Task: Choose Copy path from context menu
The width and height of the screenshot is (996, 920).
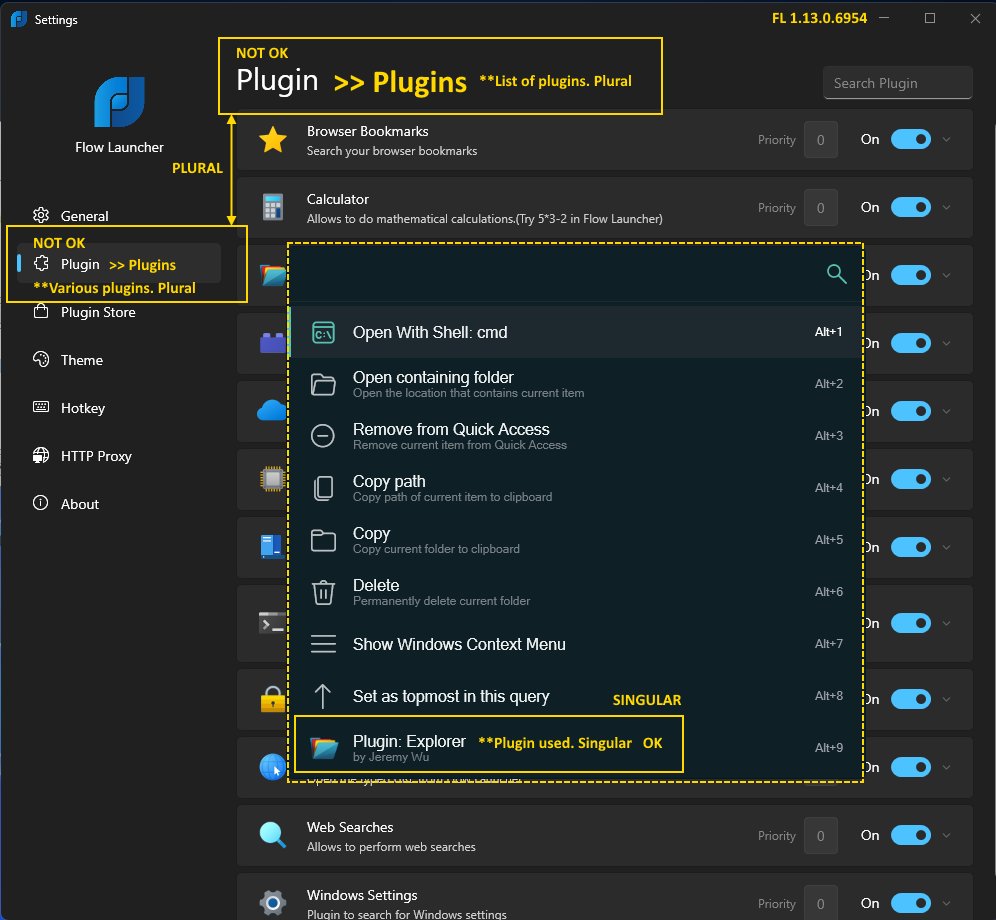Action: click(x=575, y=489)
